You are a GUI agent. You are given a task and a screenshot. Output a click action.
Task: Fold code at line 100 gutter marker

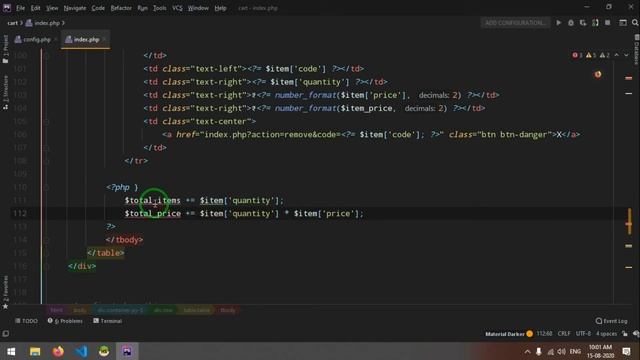coord(46,55)
